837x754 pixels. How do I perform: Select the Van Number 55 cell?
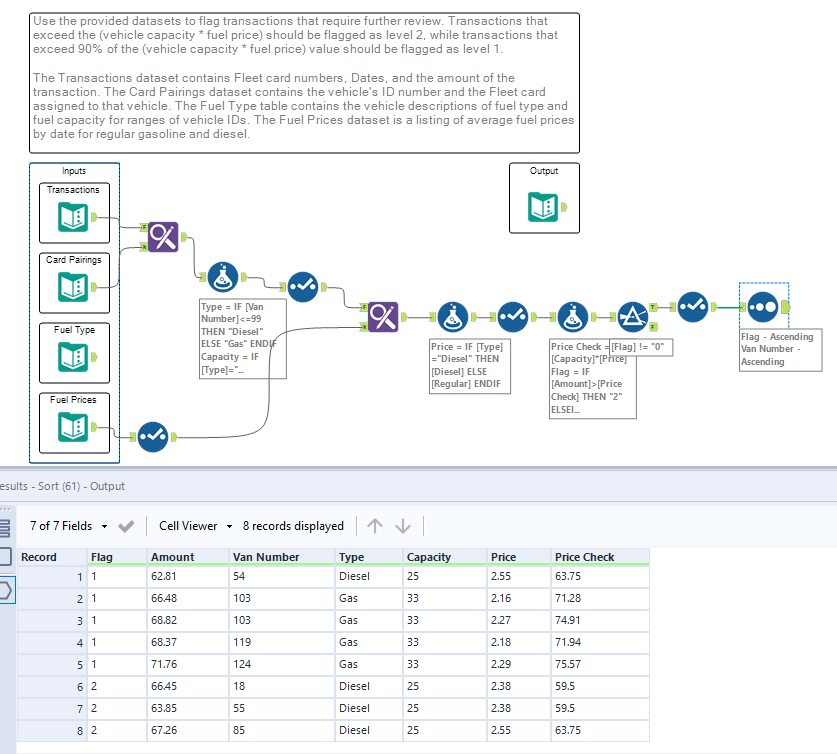click(x=282, y=708)
